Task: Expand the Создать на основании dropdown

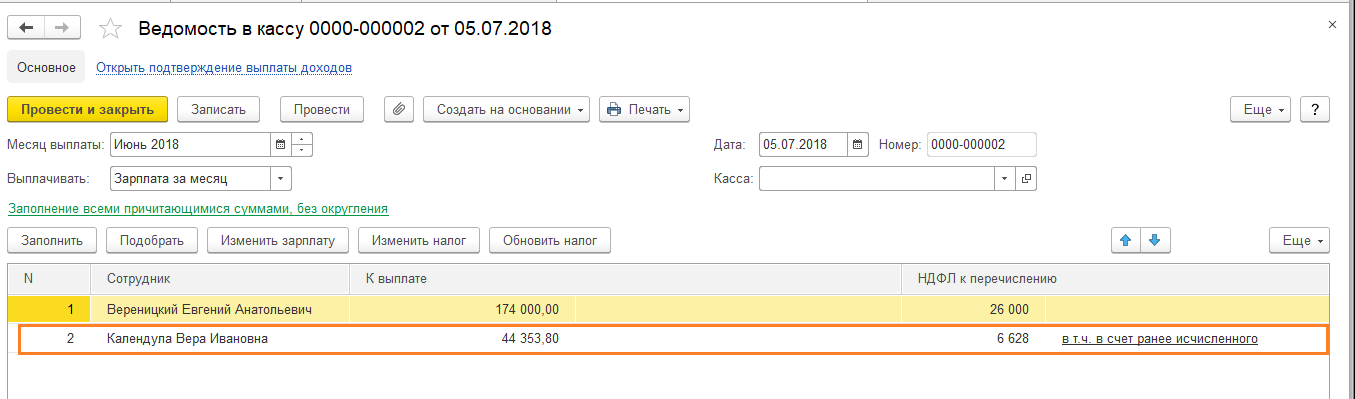Action: (507, 109)
